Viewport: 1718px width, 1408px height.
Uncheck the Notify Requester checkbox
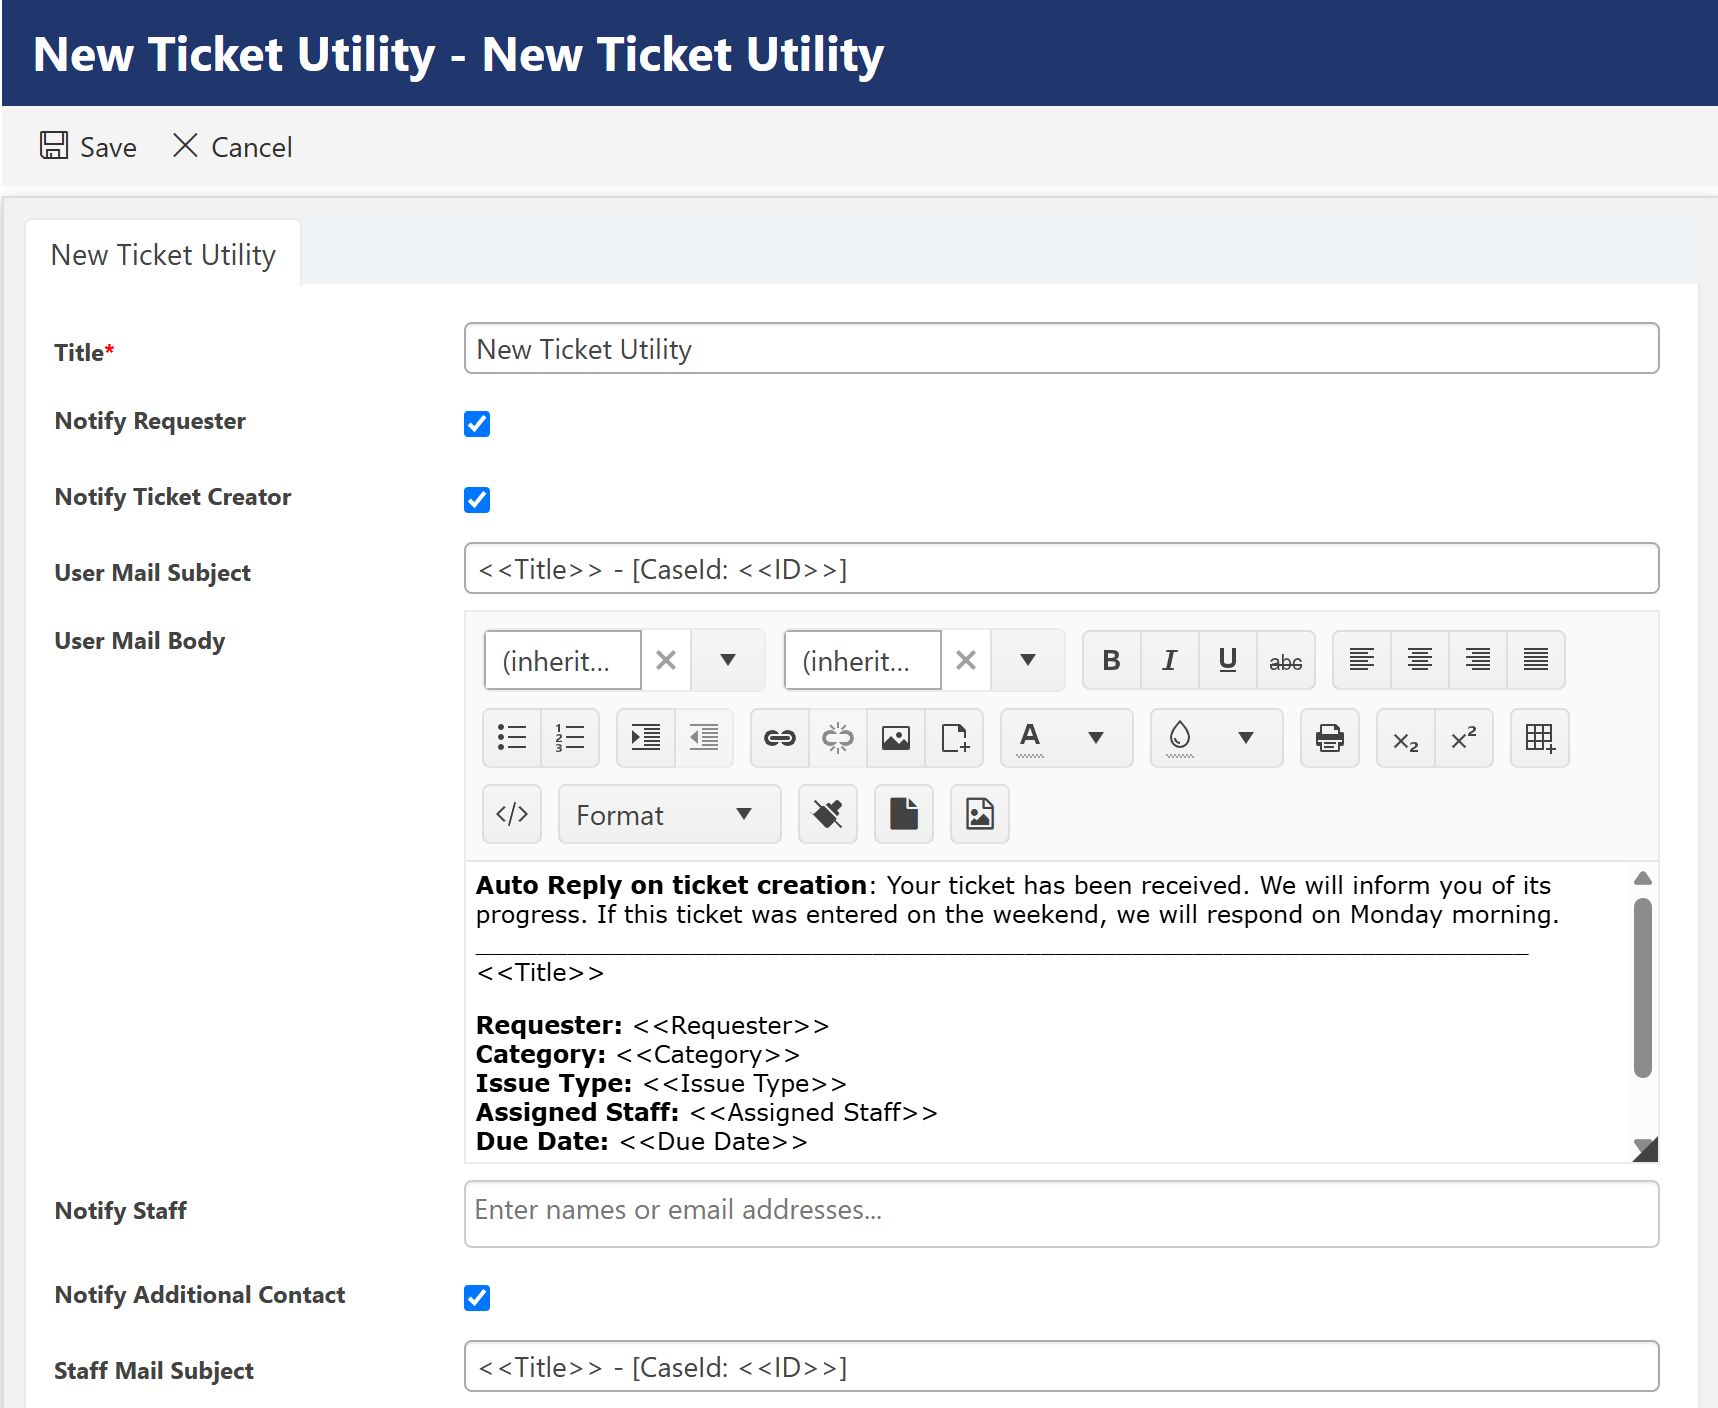(477, 424)
